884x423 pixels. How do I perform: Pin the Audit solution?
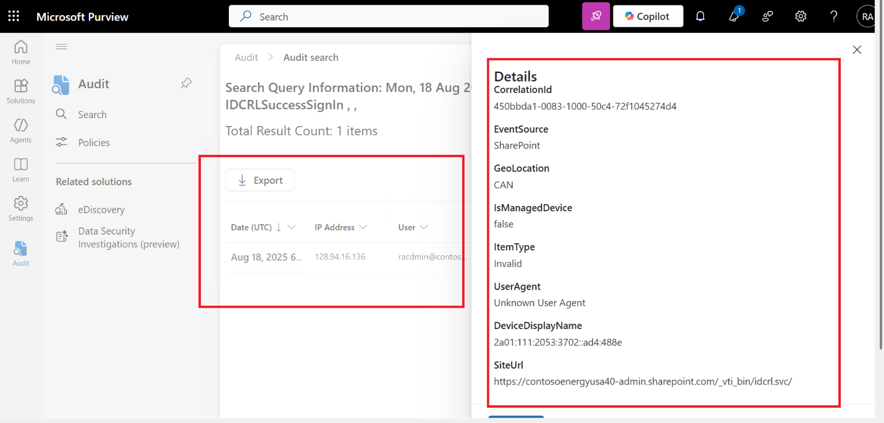(186, 84)
